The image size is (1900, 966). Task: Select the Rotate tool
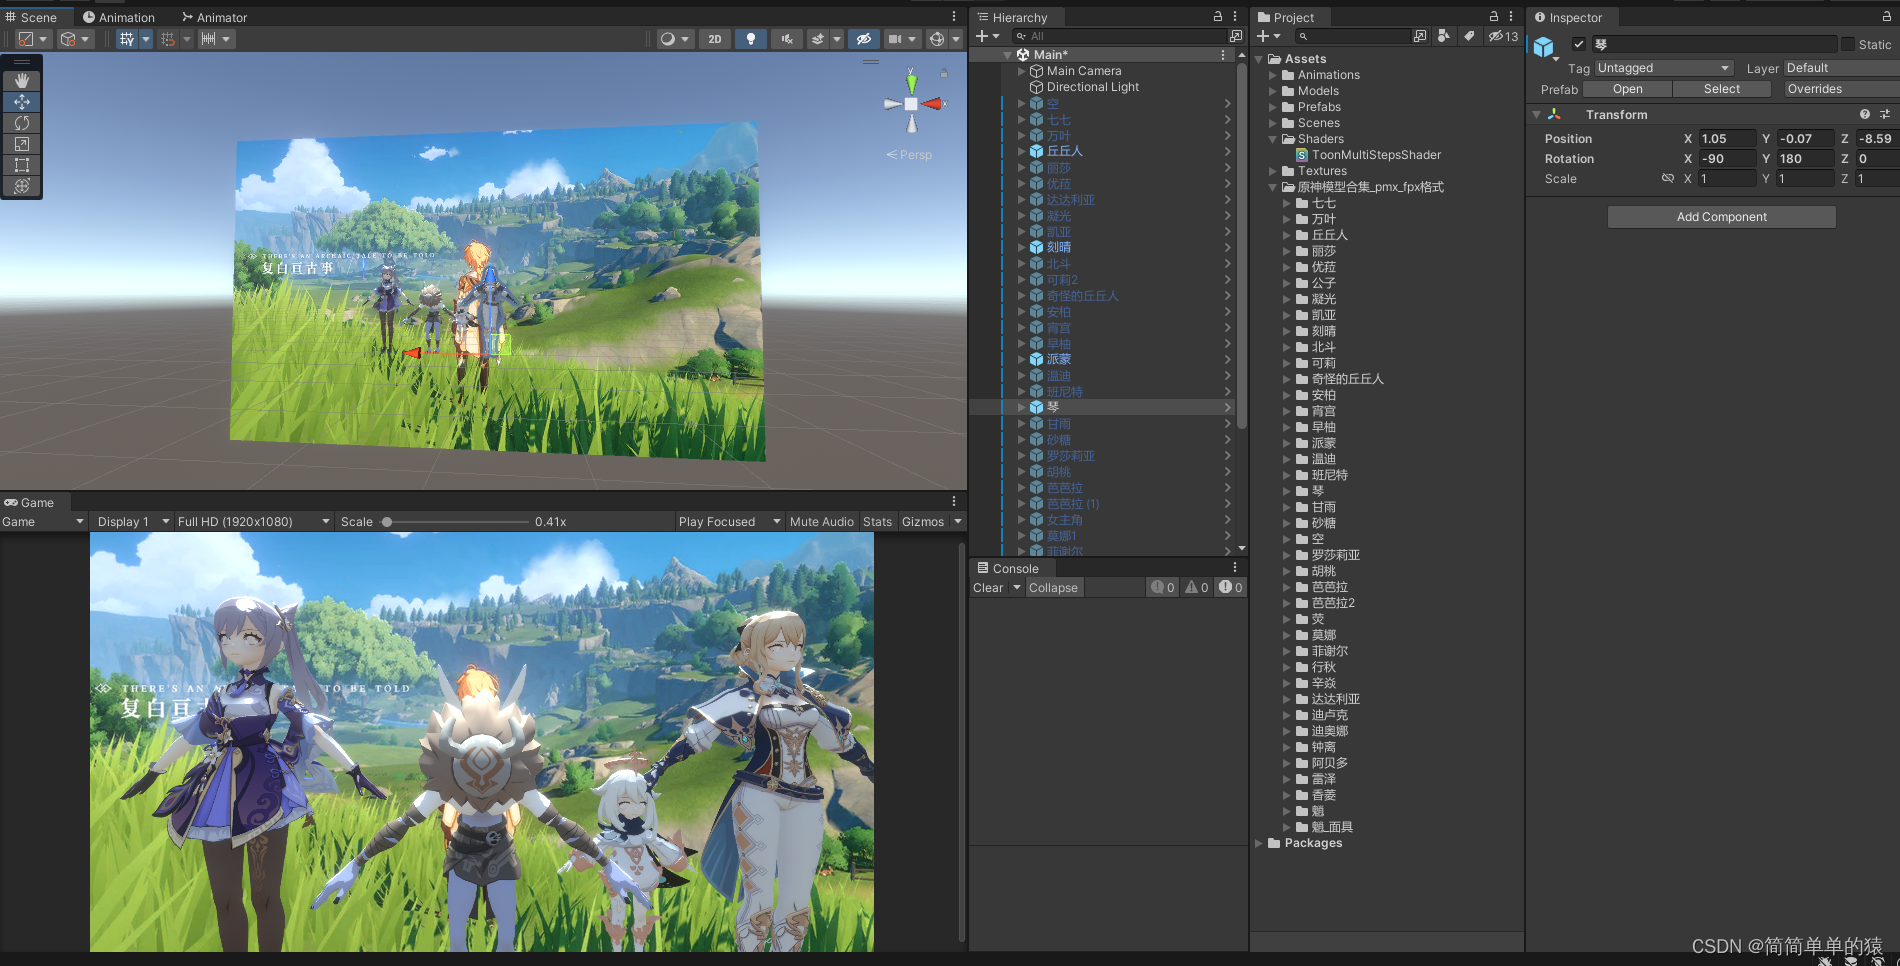coord(21,122)
